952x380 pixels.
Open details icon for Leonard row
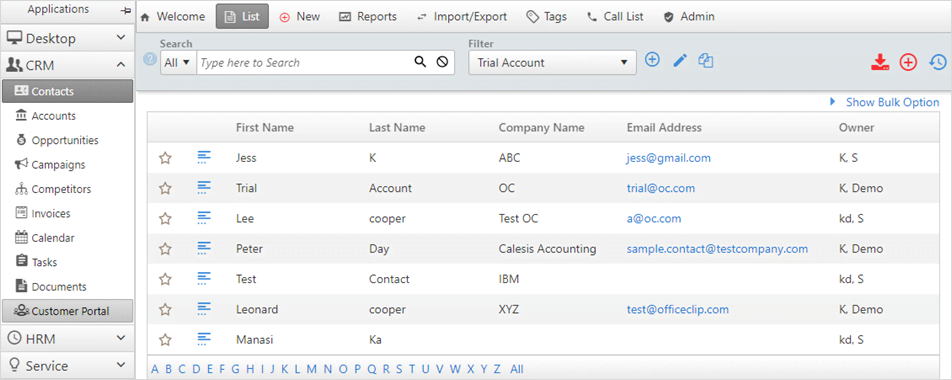click(x=204, y=309)
